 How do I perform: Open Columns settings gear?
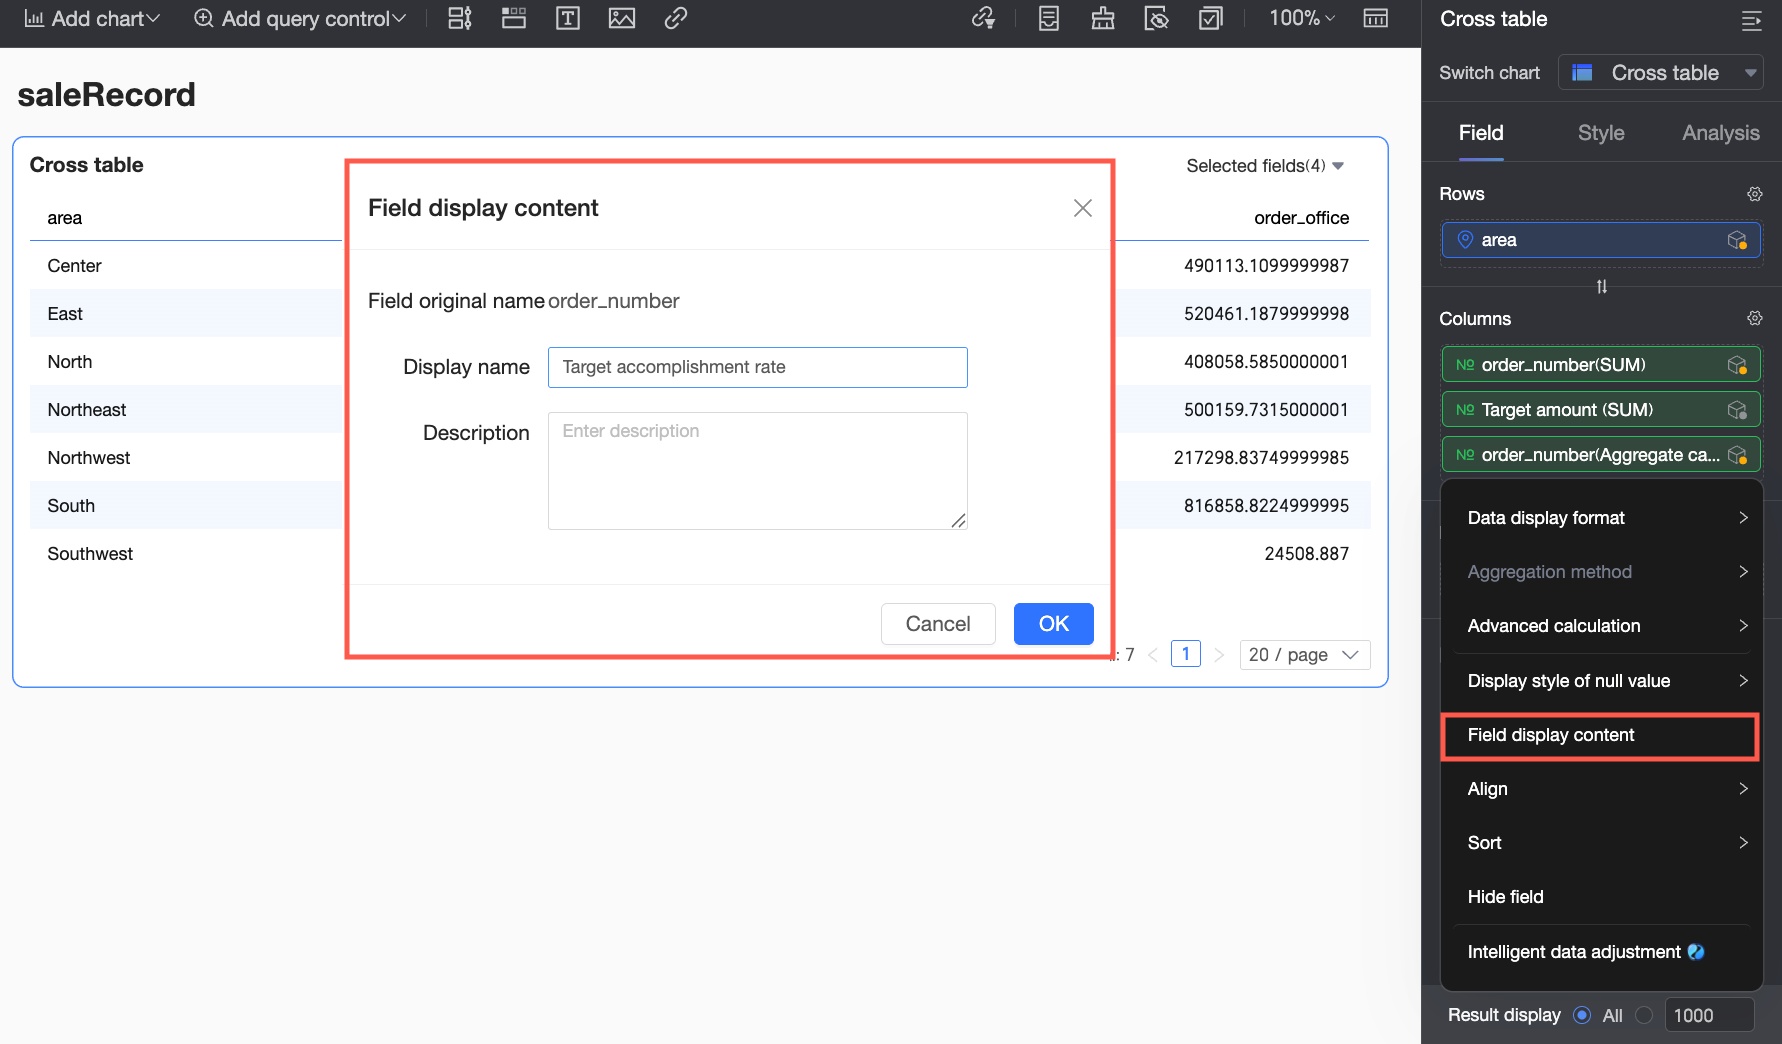click(x=1755, y=318)
